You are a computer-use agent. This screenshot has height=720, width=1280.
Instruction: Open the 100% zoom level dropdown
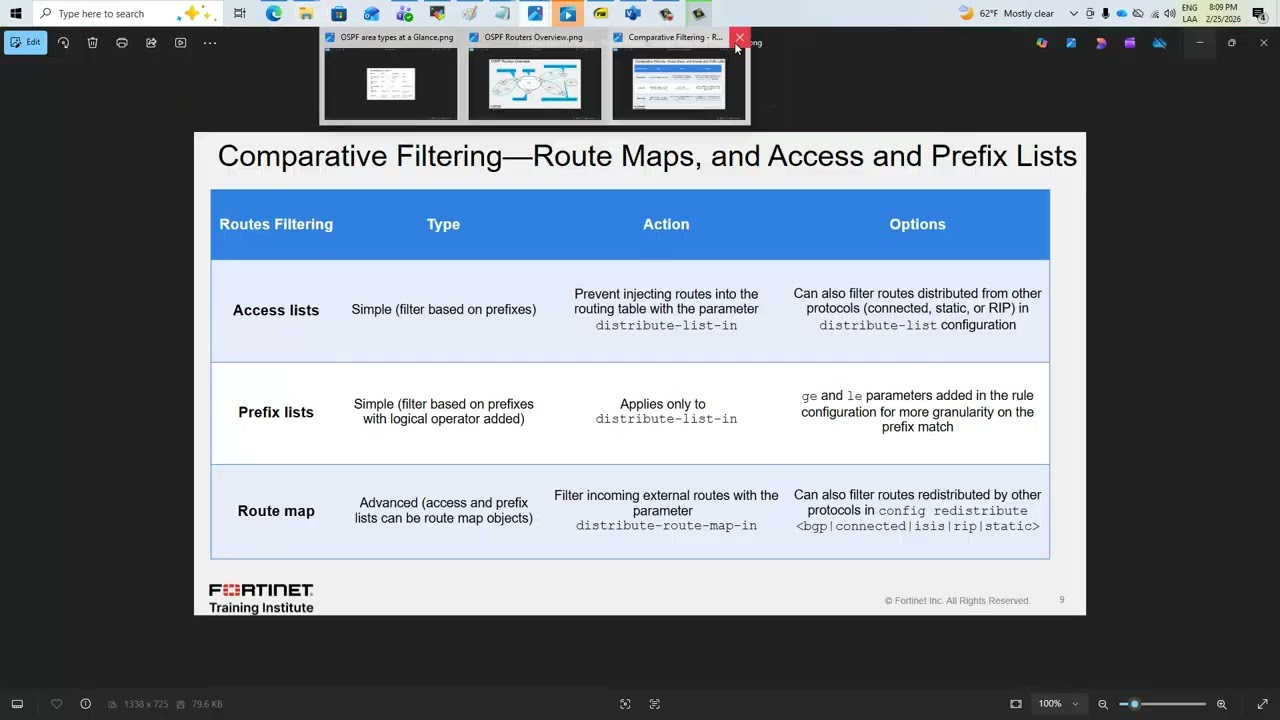pyautogui.click(x=1058, y=704)
